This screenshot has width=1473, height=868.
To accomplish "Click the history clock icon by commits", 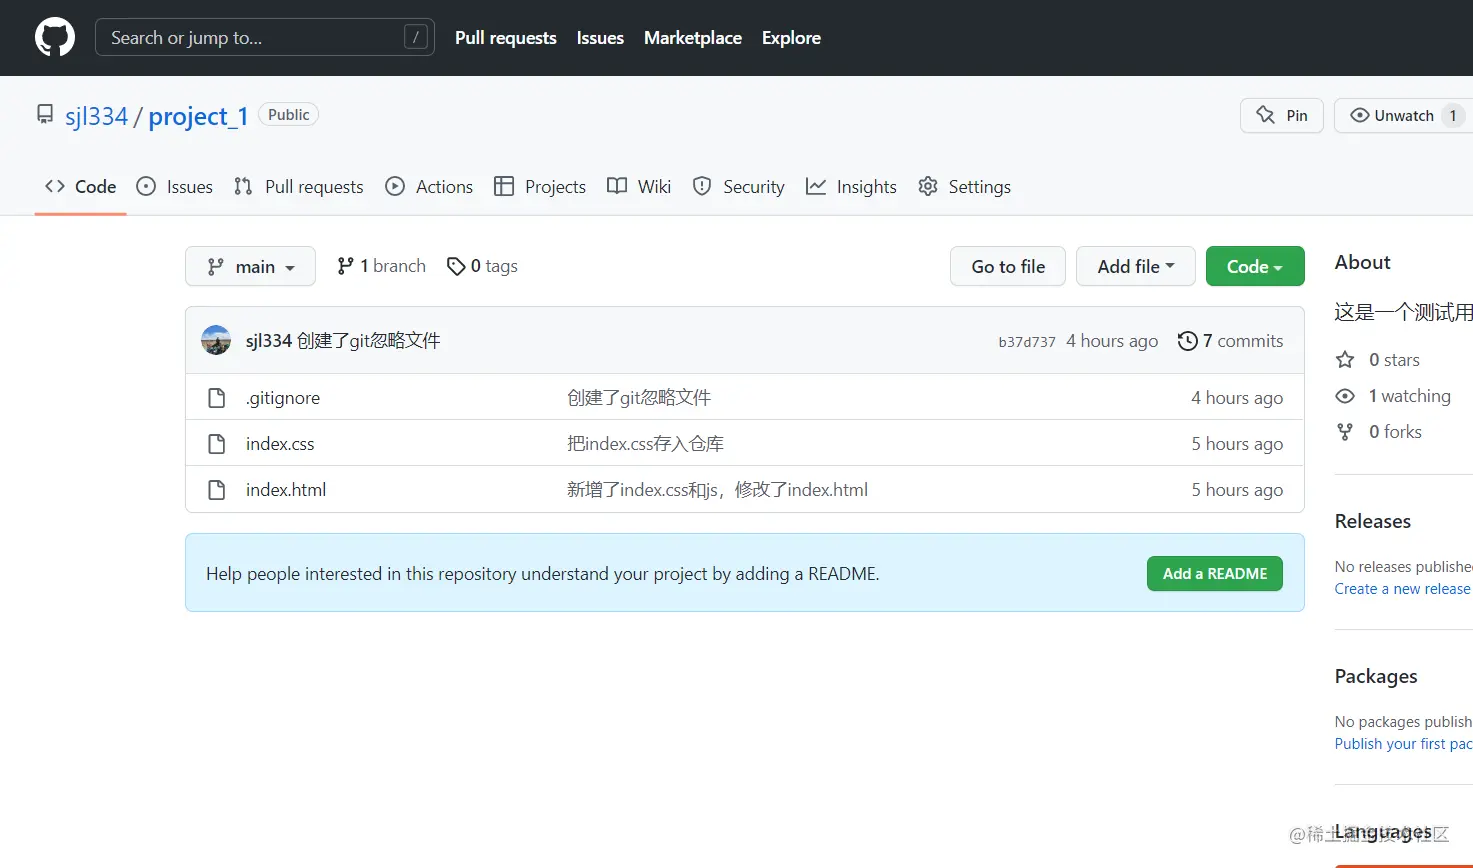I will pos(1187,341).
